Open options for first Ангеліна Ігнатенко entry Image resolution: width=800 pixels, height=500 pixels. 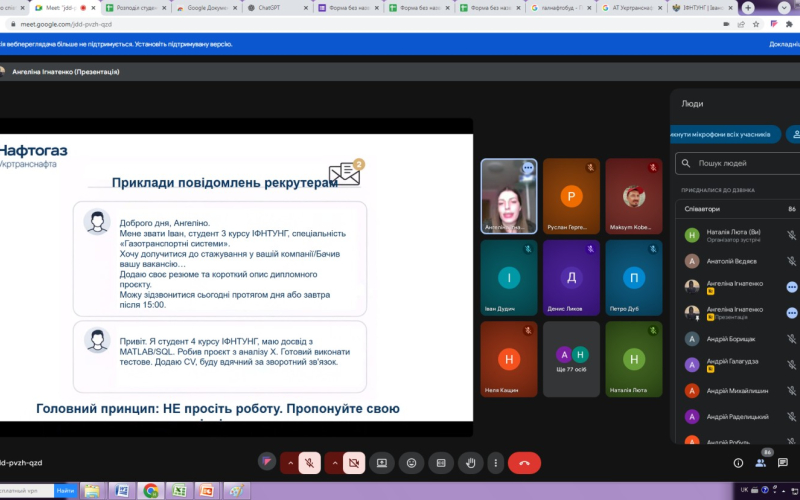coord(792,287)
